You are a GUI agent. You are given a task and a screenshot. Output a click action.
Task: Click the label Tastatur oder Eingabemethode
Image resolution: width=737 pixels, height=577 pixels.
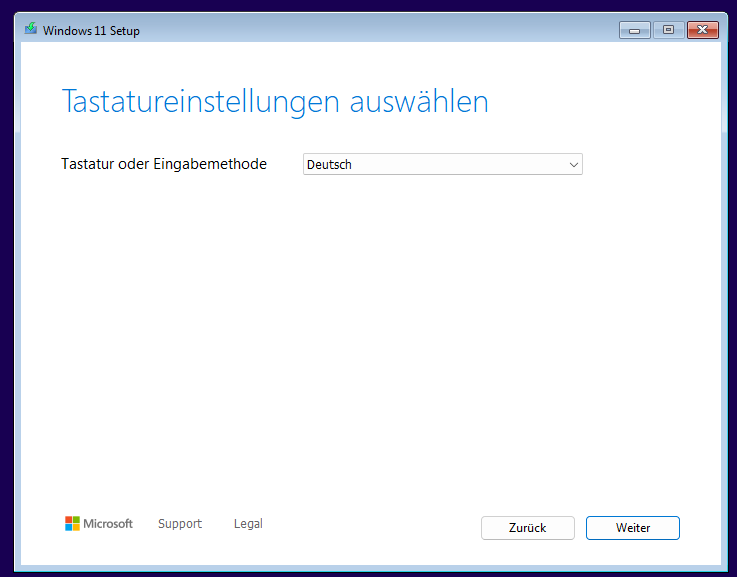[164, 164]
